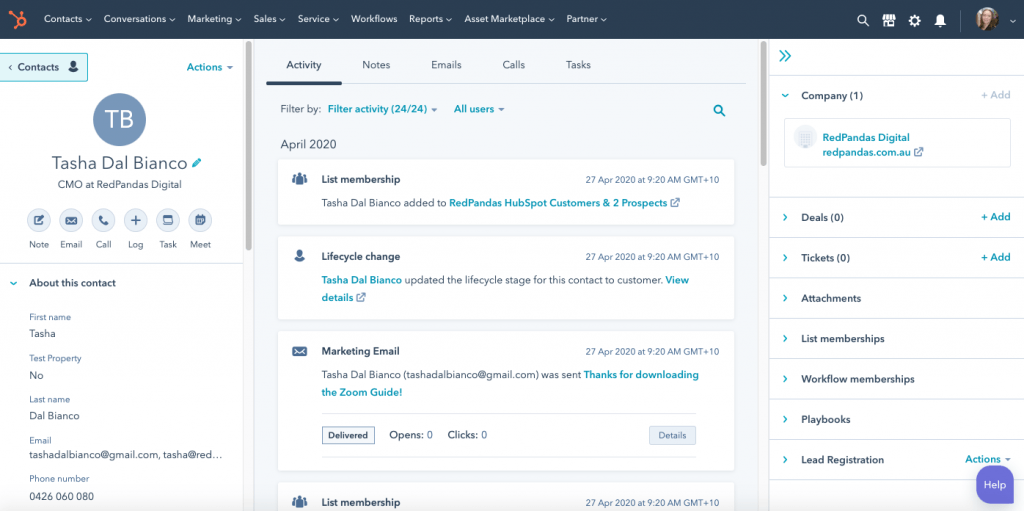Open the Contacts navigation menu
Screen dimensions: 1024x511
(x=67, y=19)
